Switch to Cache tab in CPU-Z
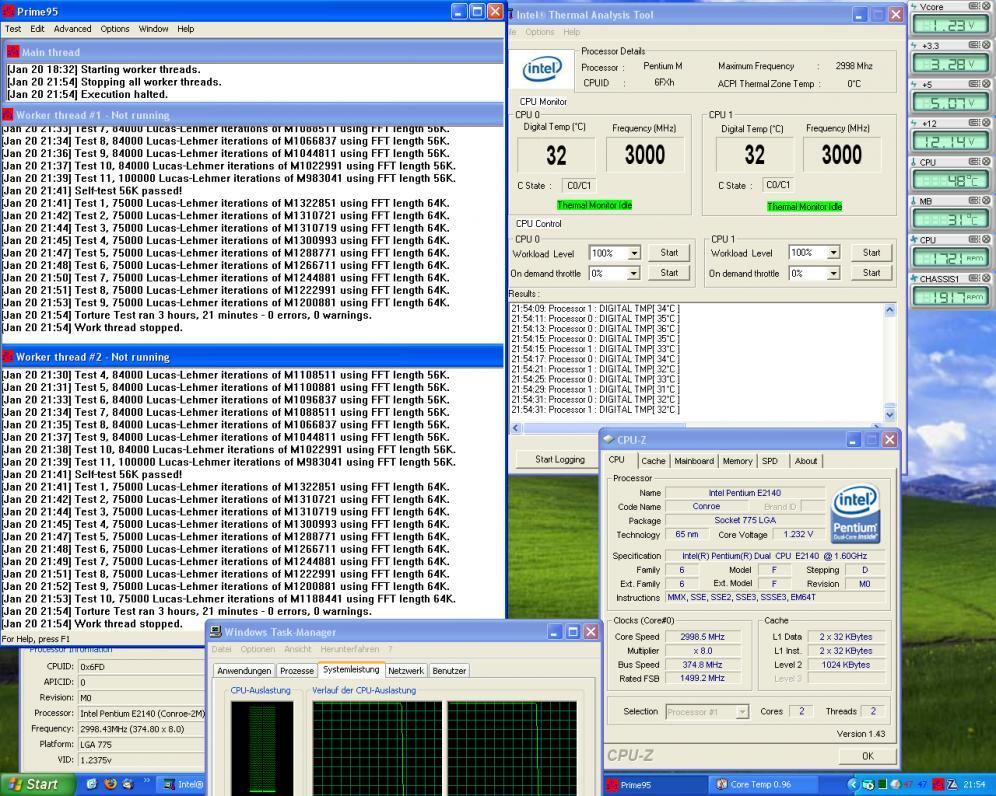Screen dimensions: 996x796 pyautogui.click(x=653, y=461)
